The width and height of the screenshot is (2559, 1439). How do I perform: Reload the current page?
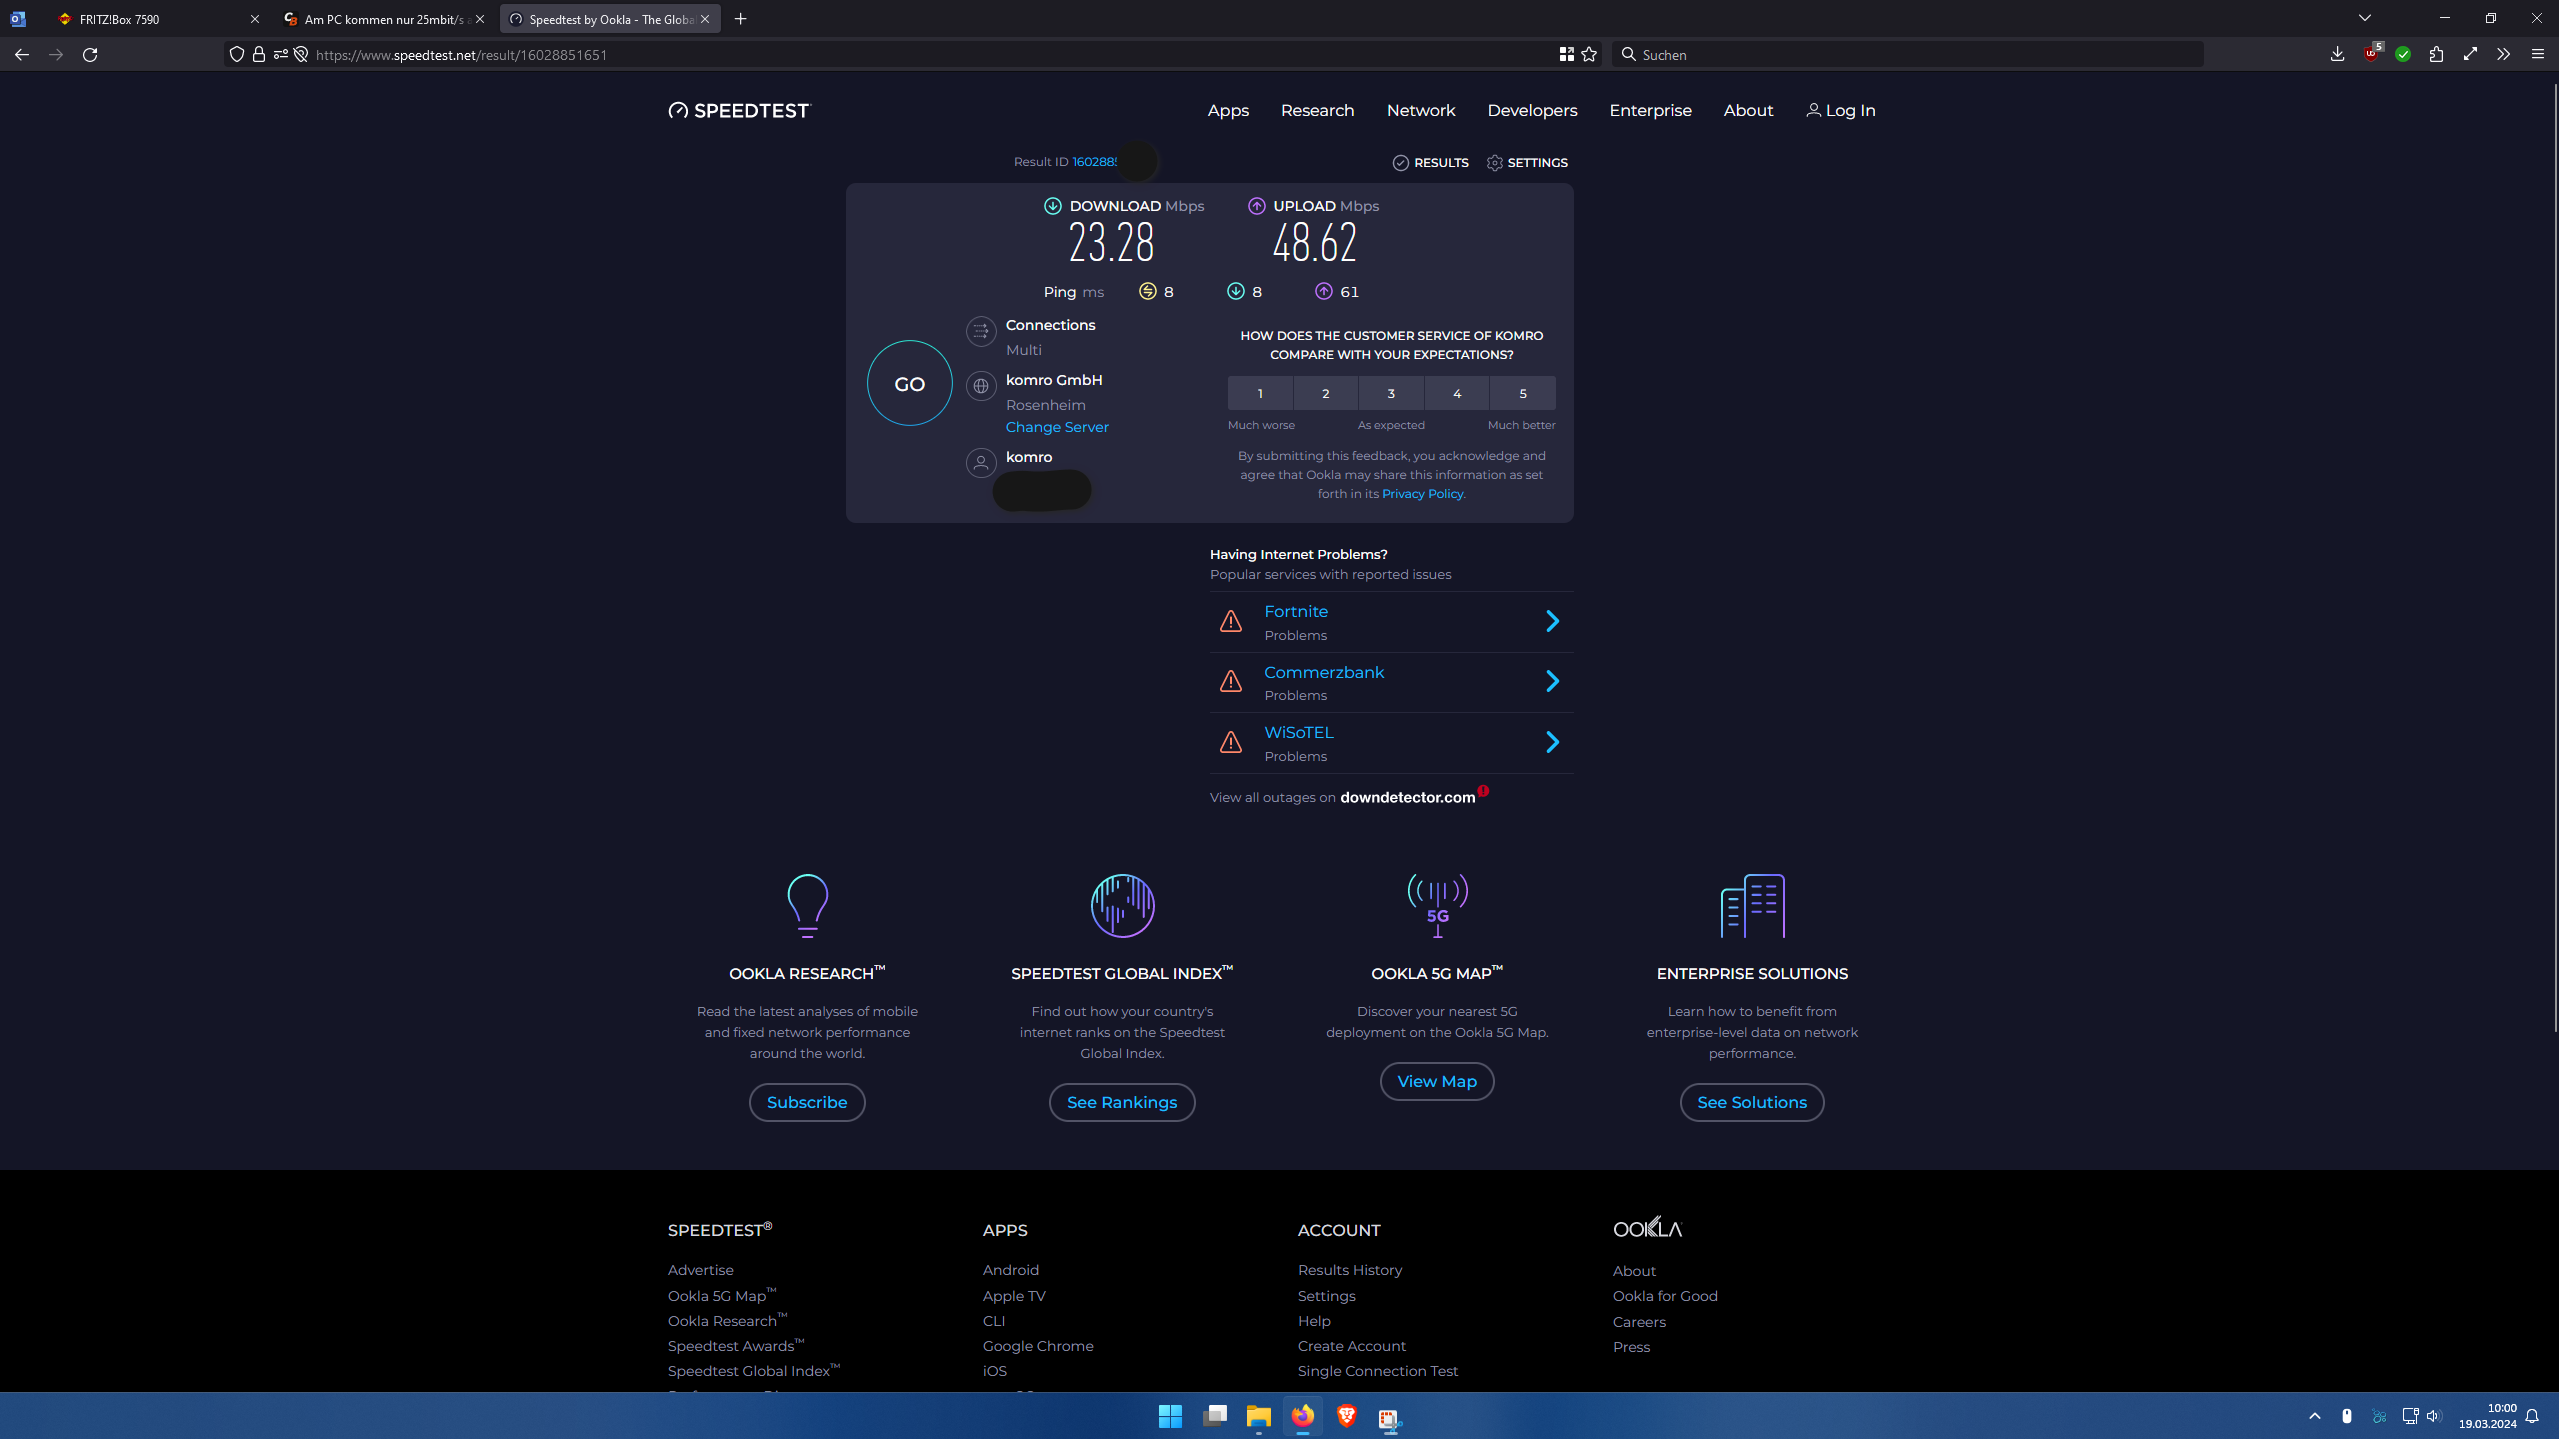[90, 54]
